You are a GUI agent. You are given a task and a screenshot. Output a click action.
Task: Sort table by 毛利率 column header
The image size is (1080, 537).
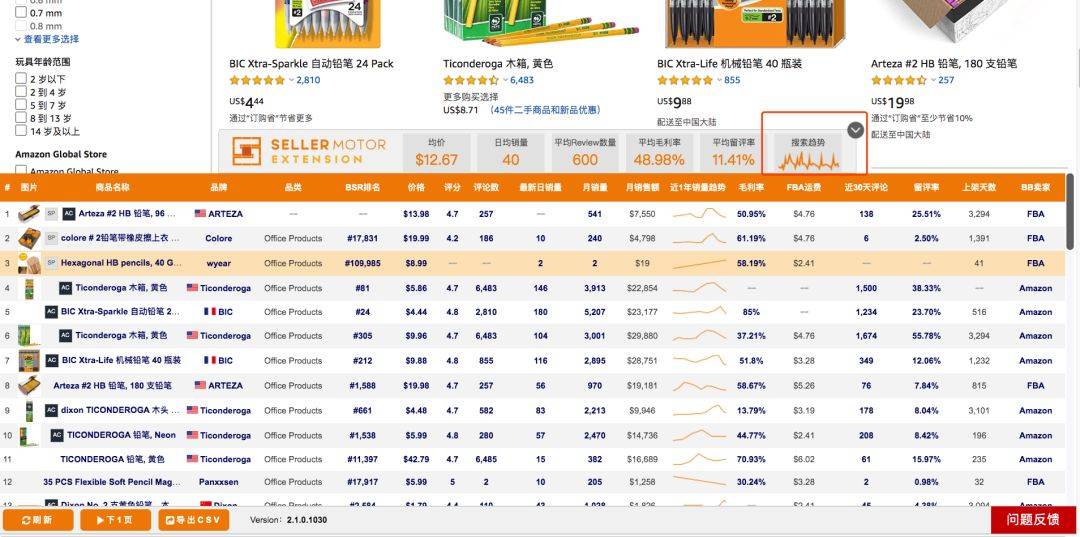coord(751,187)
